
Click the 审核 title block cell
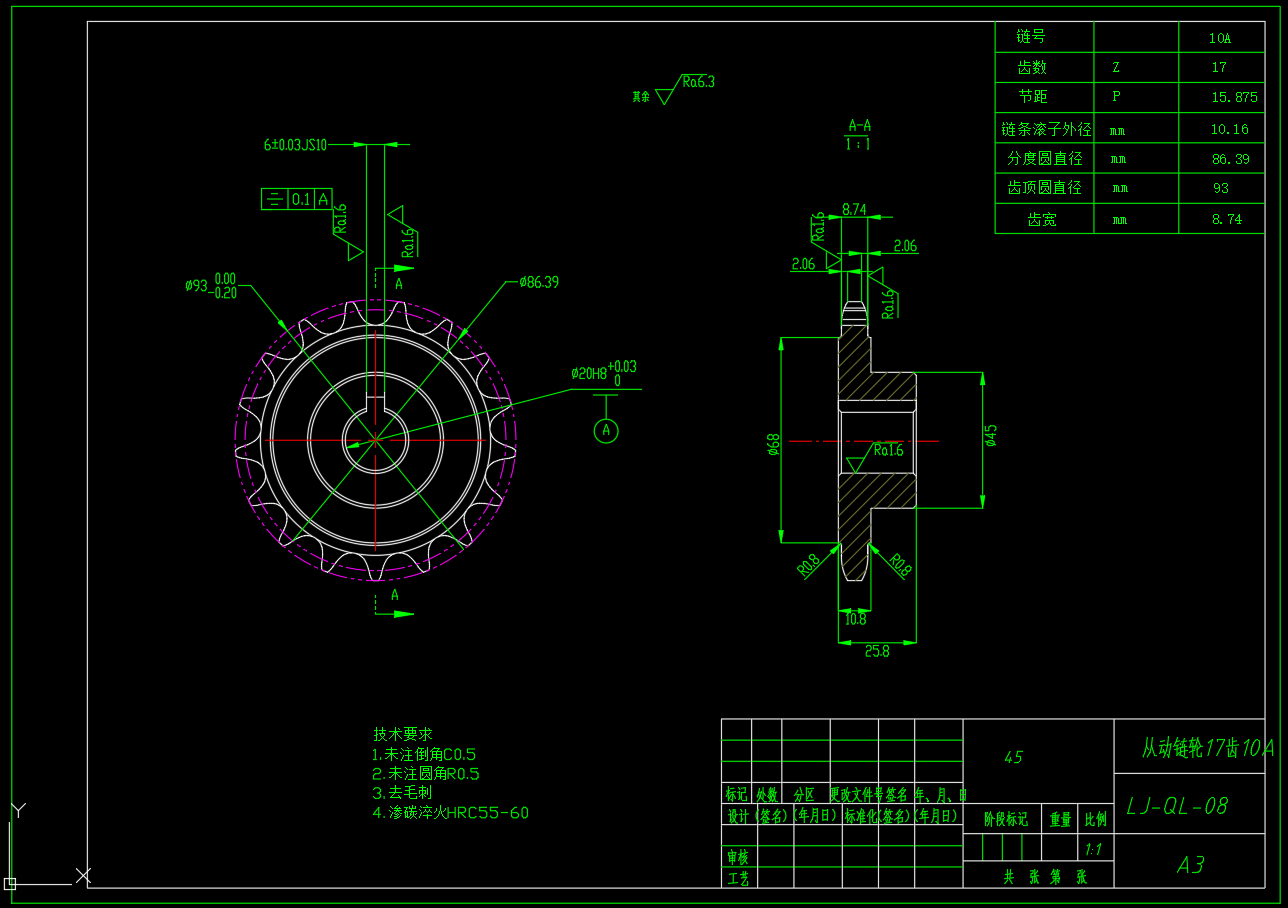click(737, 857)
